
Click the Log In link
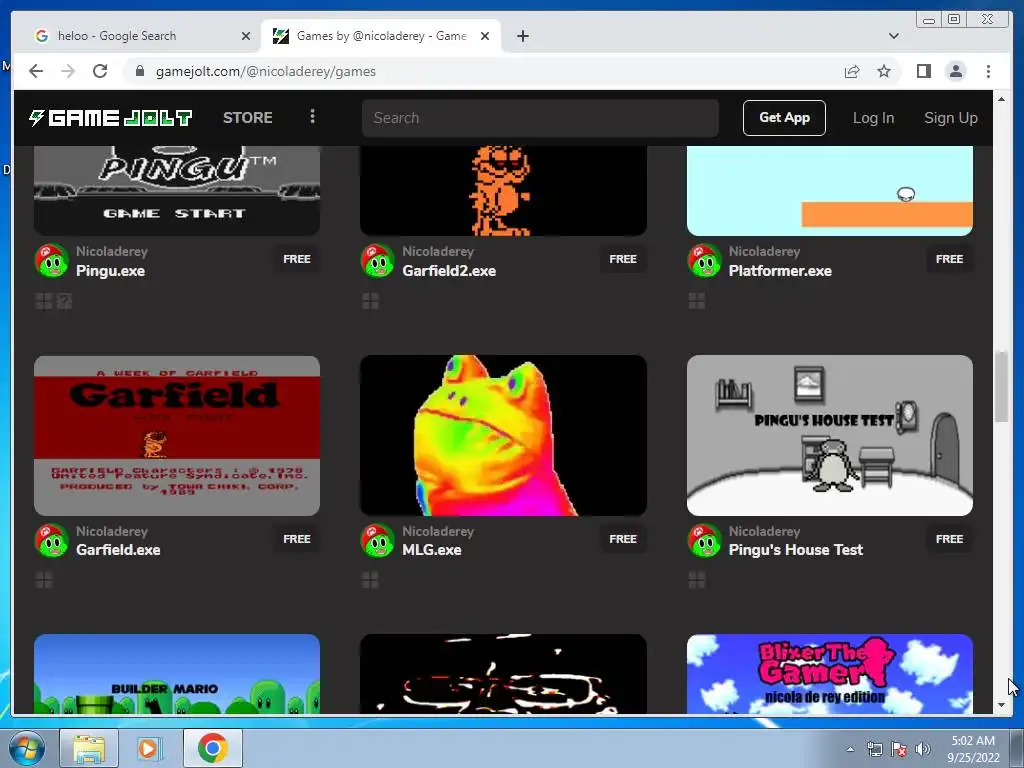click(x=873, y=118)
